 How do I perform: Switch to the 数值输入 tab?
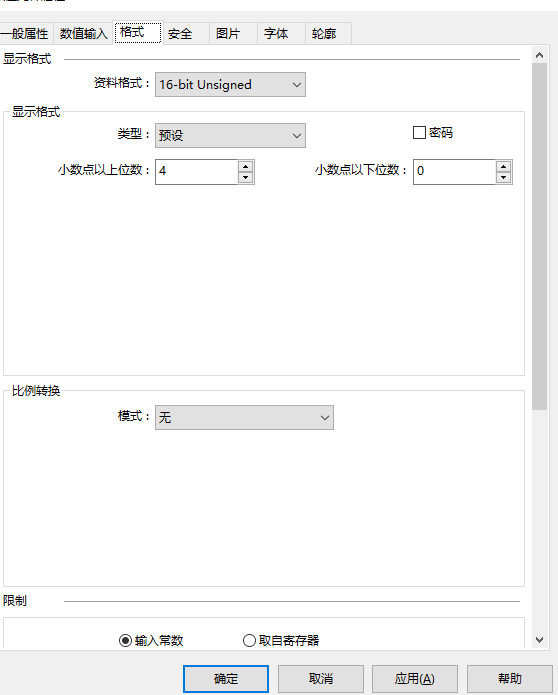click(x=83, y=34)
